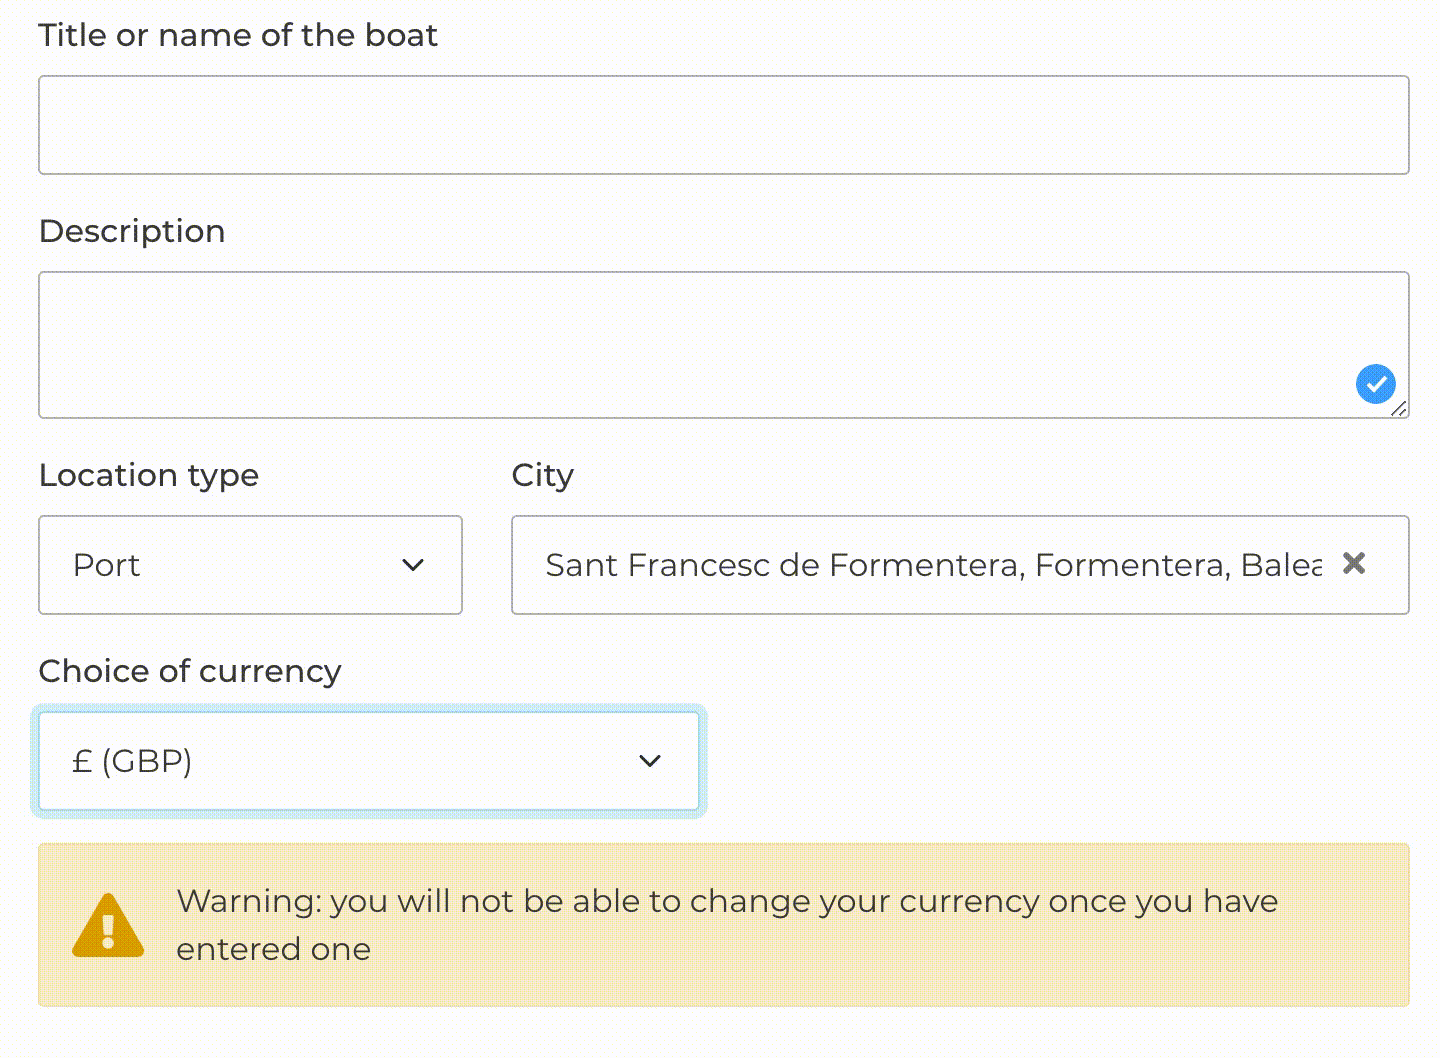
Task: Click the warning triangle icon
Action: coord(108,925)
